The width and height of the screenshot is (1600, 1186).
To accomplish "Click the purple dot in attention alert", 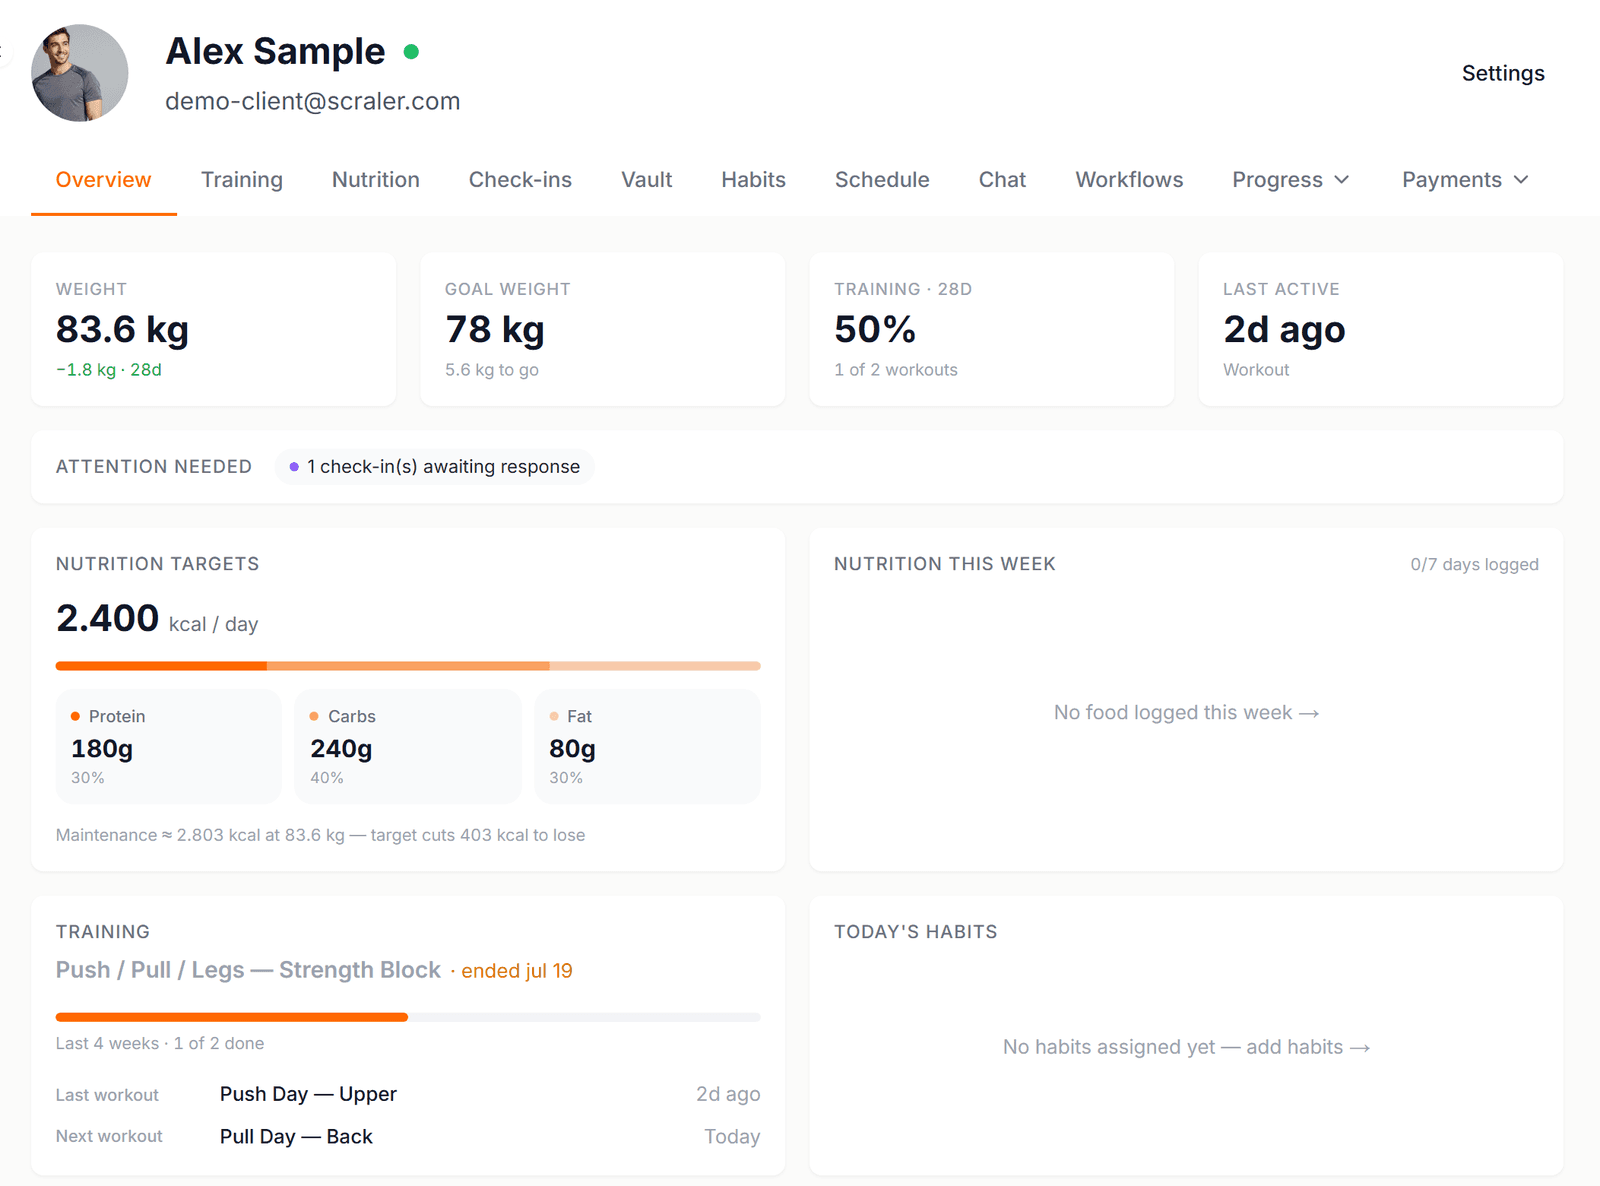I will tap(294, 467).
